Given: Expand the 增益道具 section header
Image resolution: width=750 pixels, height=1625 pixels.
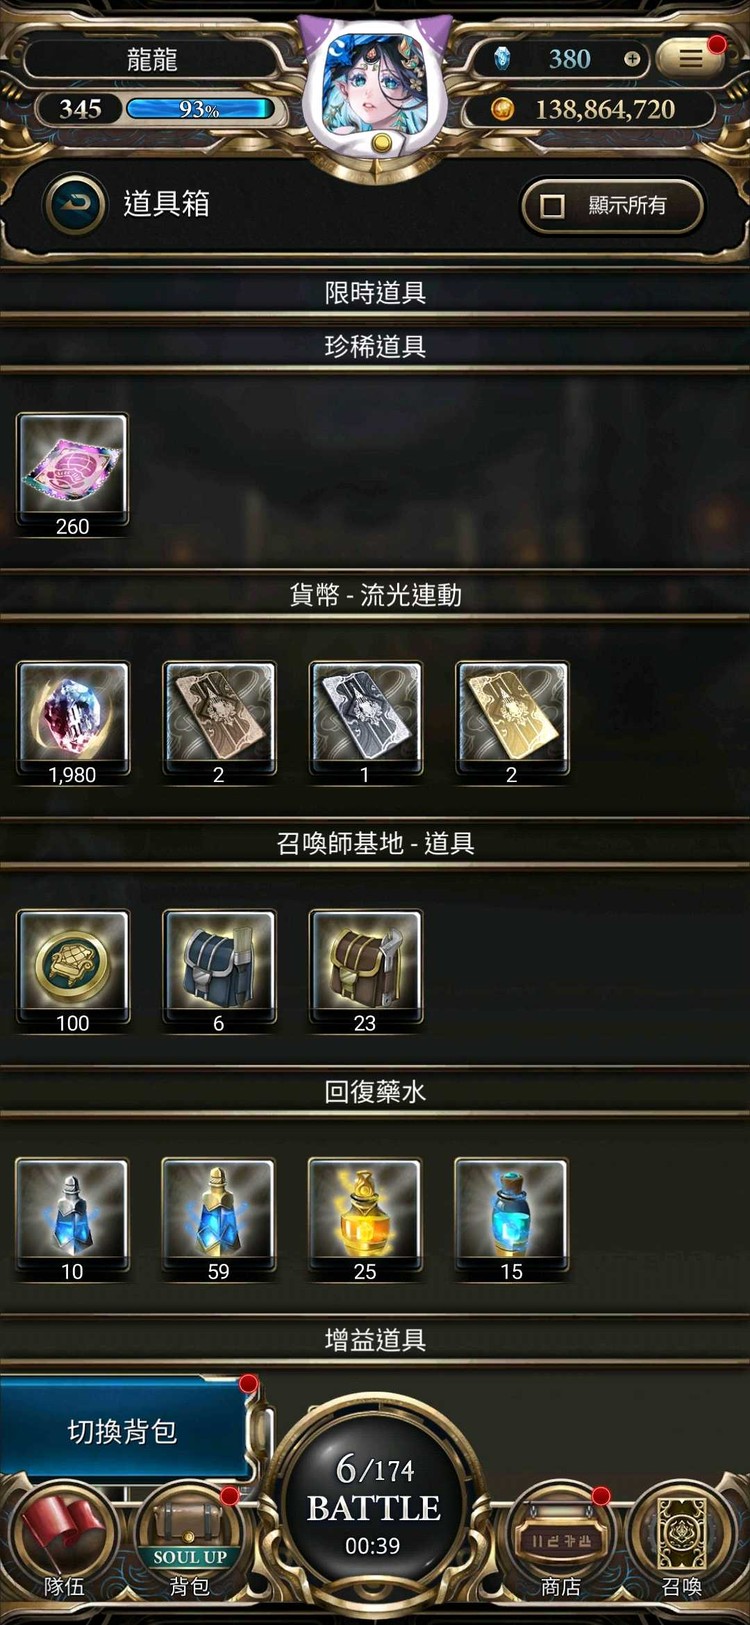Looking at the screenshot, I should tap(375, 1340).
